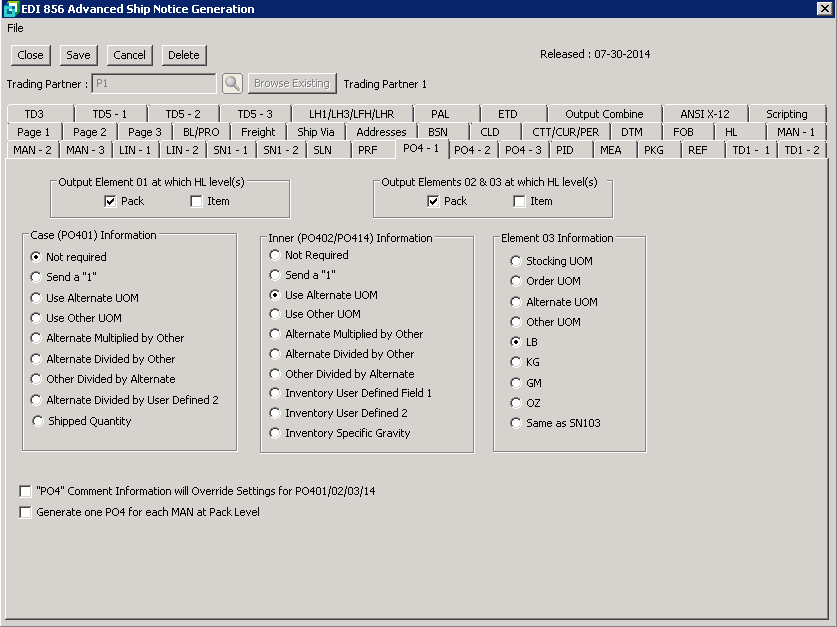Image resolution: width=837 pixels, height=627 pixels.
Task: Enable Item for Output Elements 02 & 03
Action: pos(519,201)
